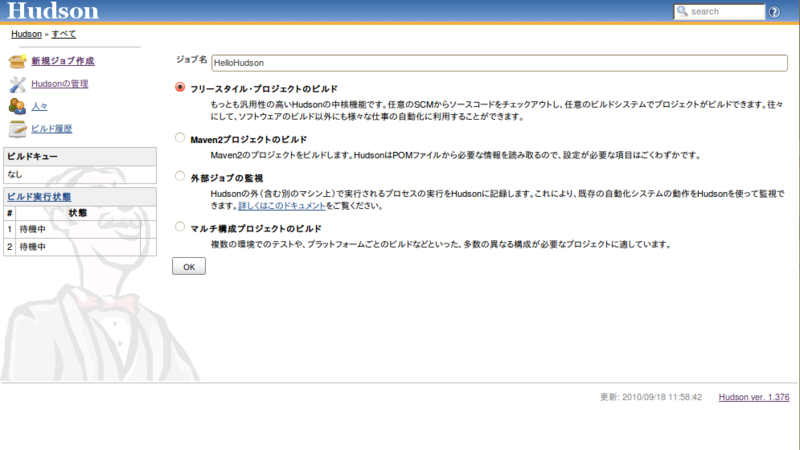Click the Hudson management tools icon
Viewport: 800px width, 450px height.
pyautogui.click(x=17, y=84)
